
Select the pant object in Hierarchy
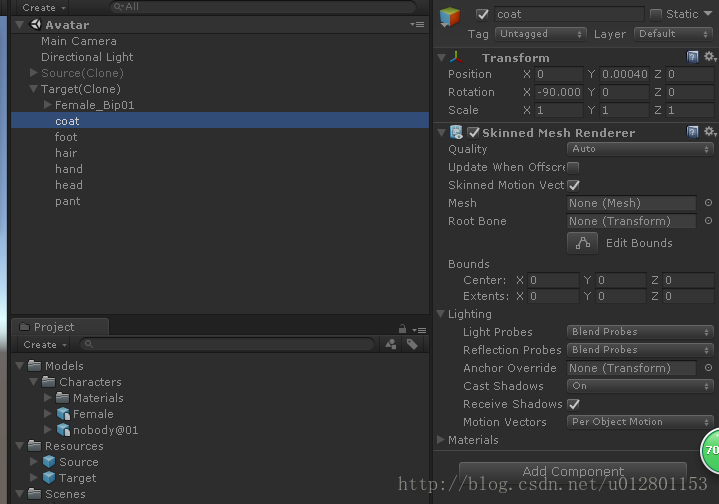tap(67, 201)
